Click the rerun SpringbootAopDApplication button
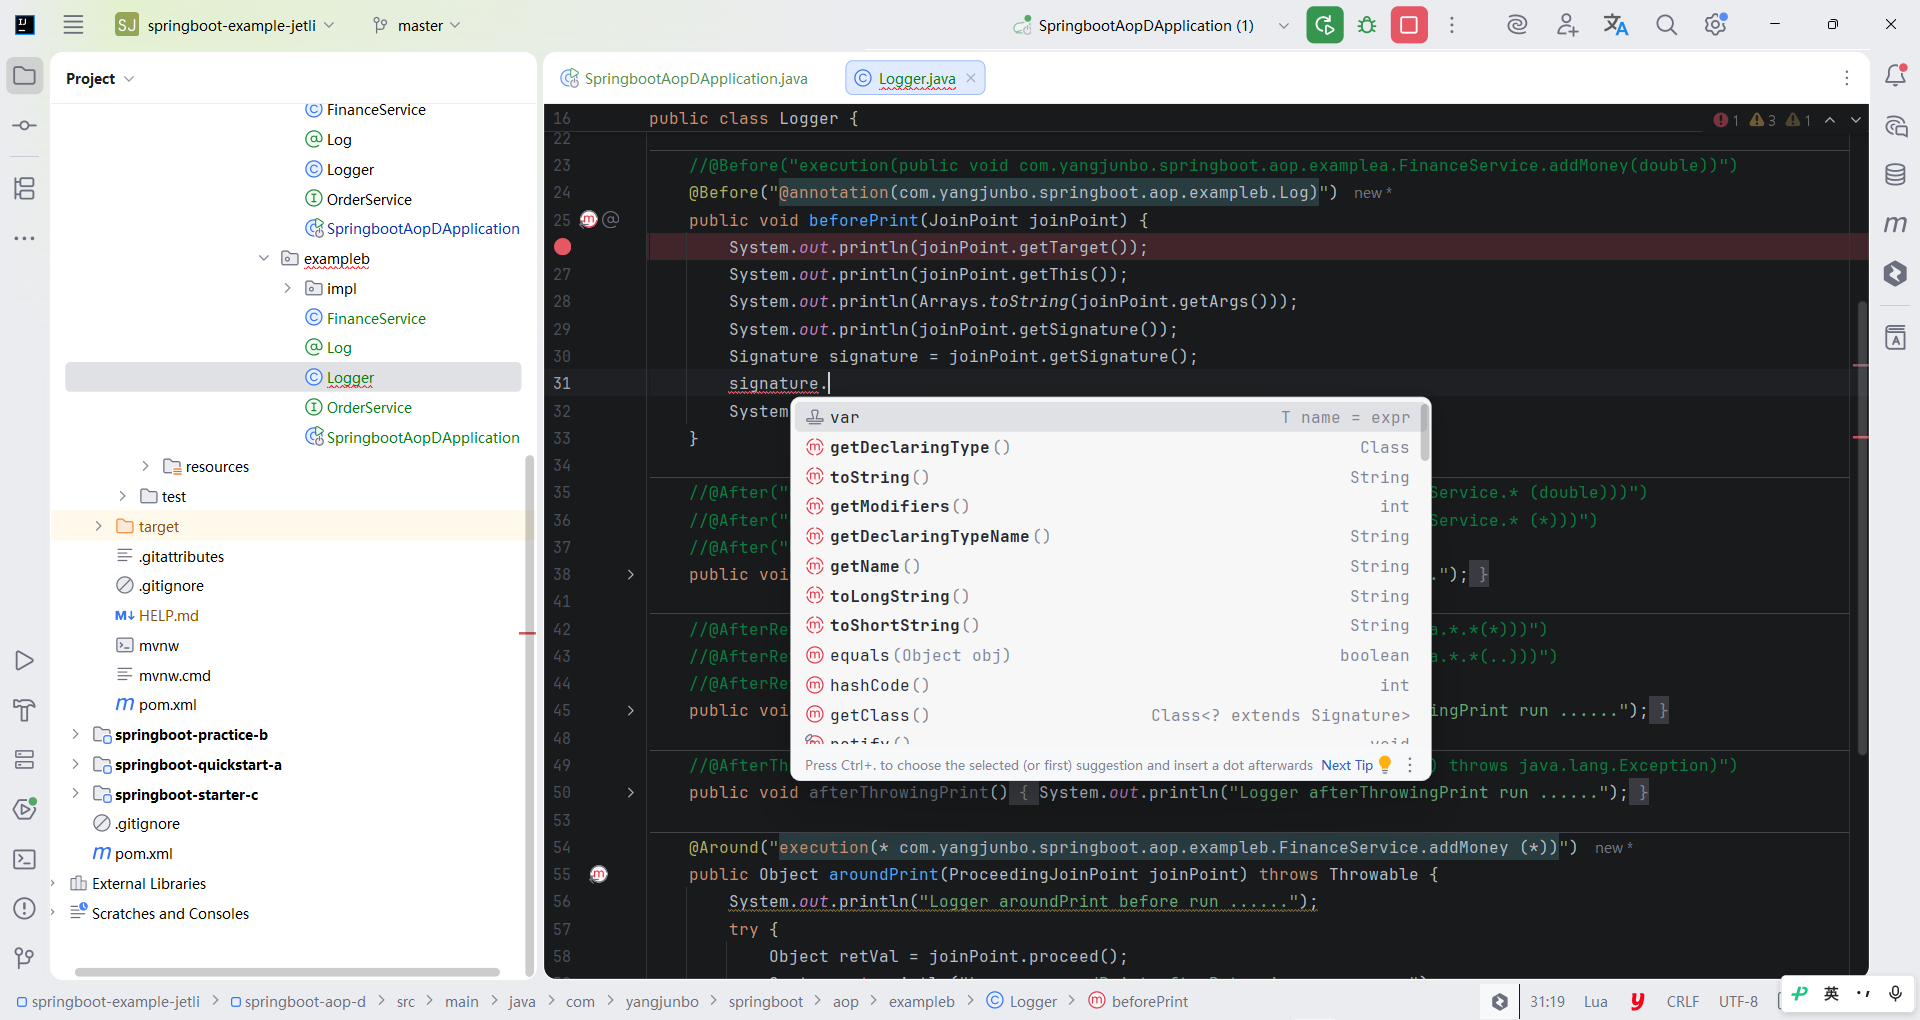The height and width of the screenshot is (1020, 1920). 1324,25
